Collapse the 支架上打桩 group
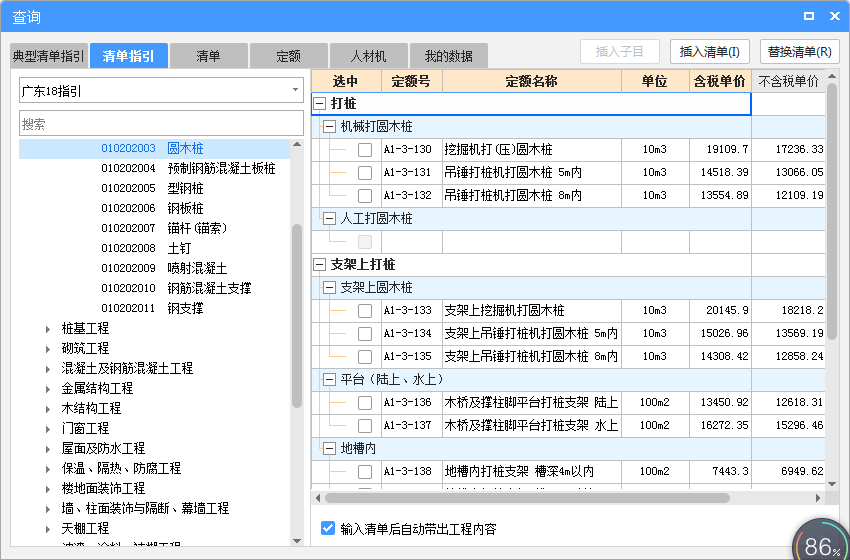The image size is (850, 560). tap(320, 265)
